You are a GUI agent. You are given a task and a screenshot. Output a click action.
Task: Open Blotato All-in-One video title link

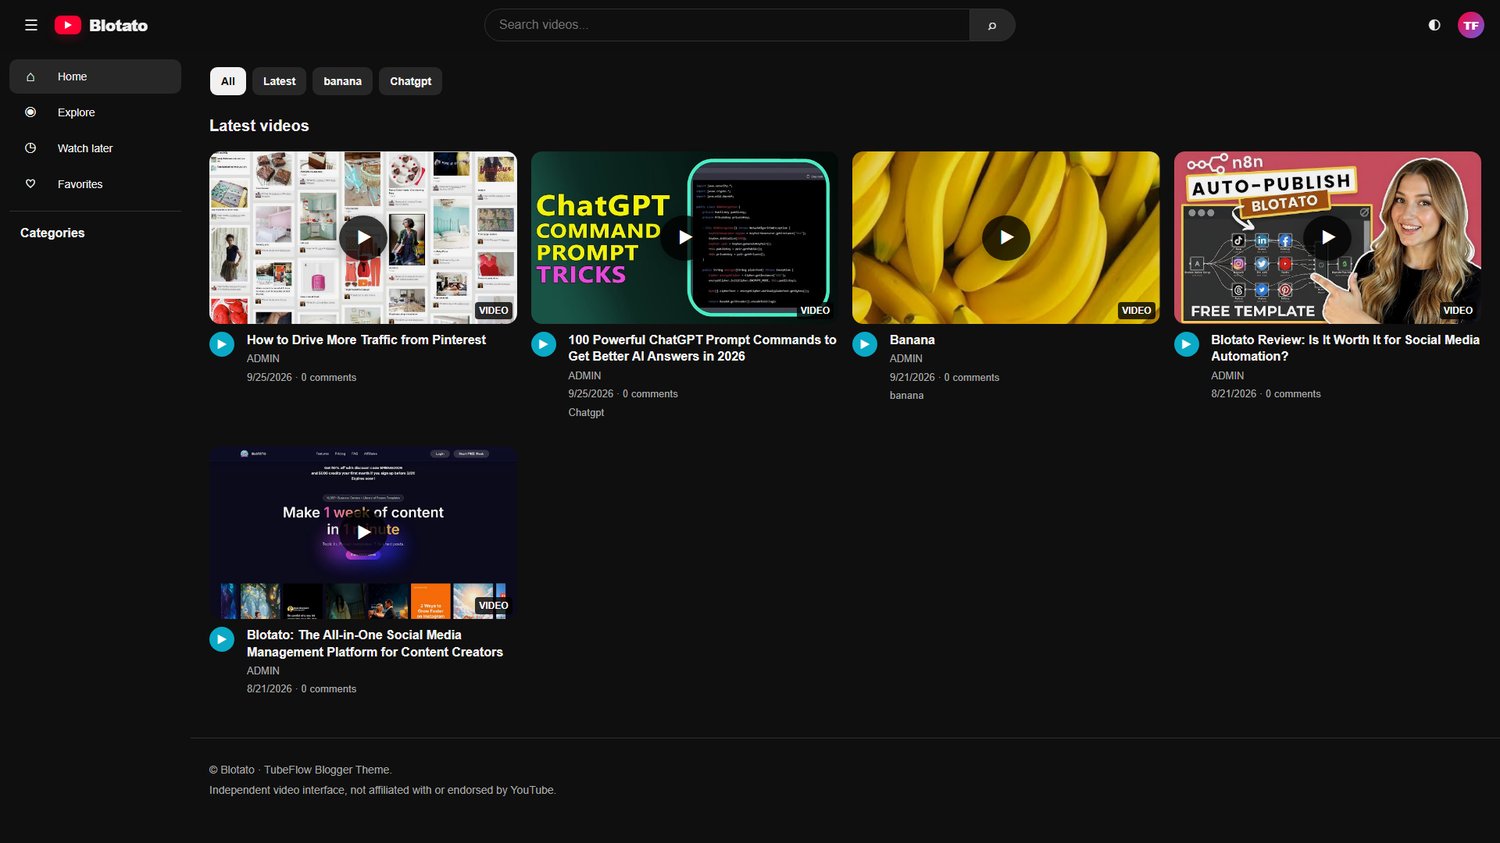click(375, 643)
